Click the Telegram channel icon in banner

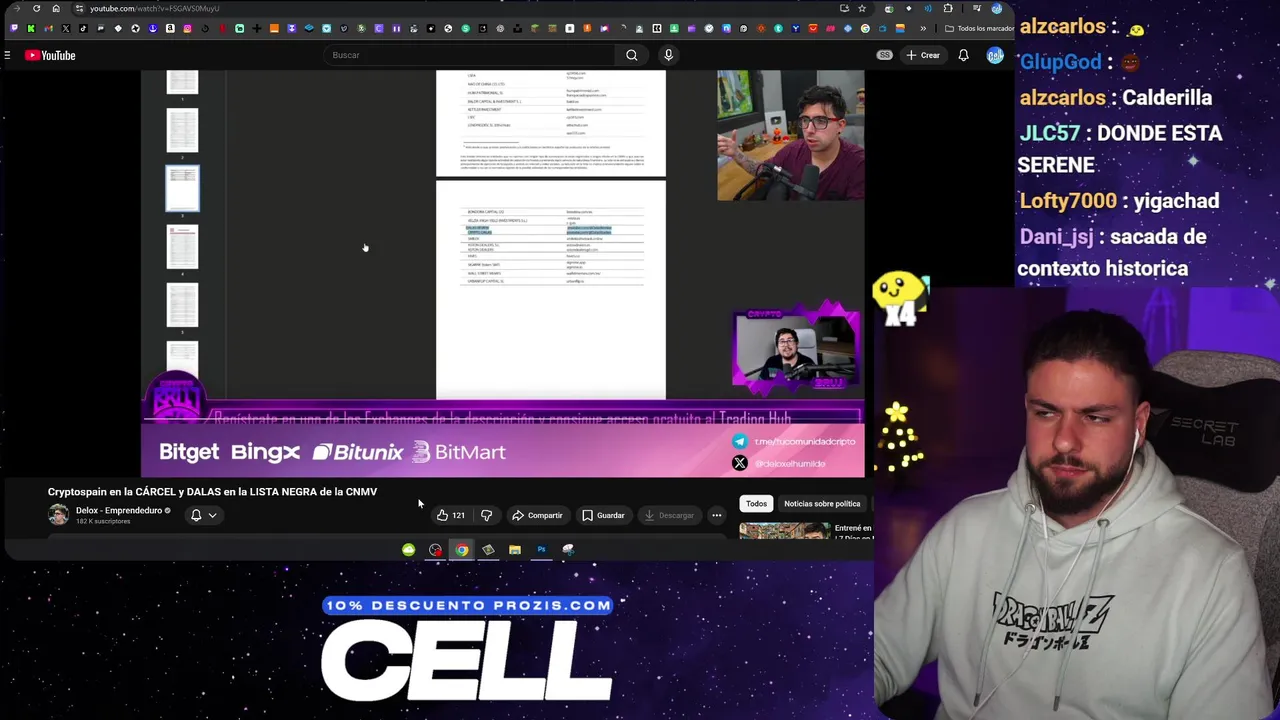coord(739,441)
